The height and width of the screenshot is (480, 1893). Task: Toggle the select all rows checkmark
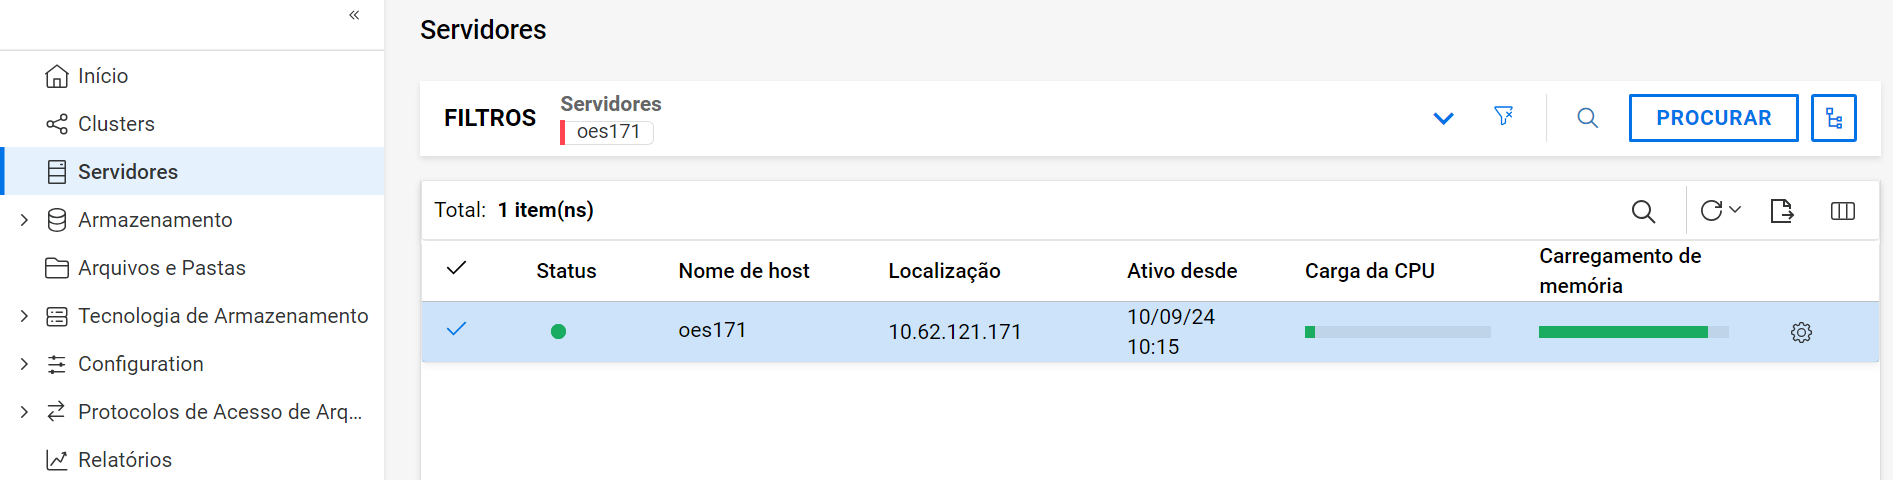456,268
